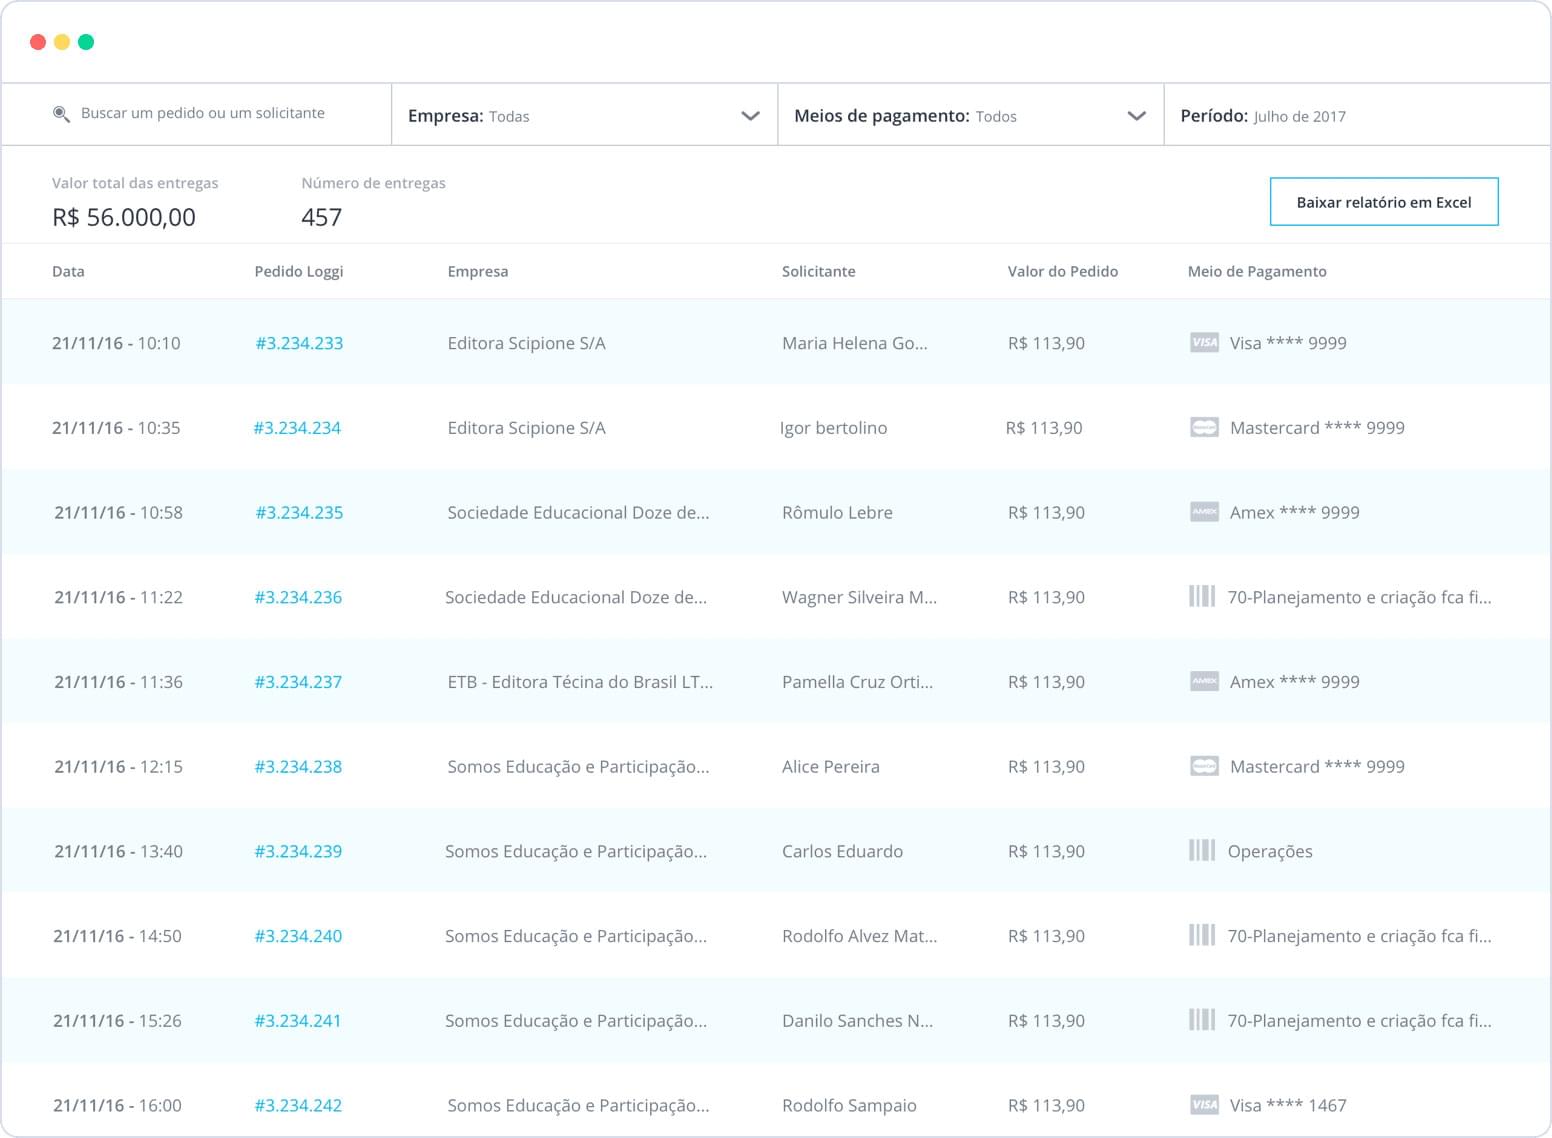Click Visa icon ending 1467
The width and height of the screenshot is (1552, 1138).
click(x=1204, y=1105)
